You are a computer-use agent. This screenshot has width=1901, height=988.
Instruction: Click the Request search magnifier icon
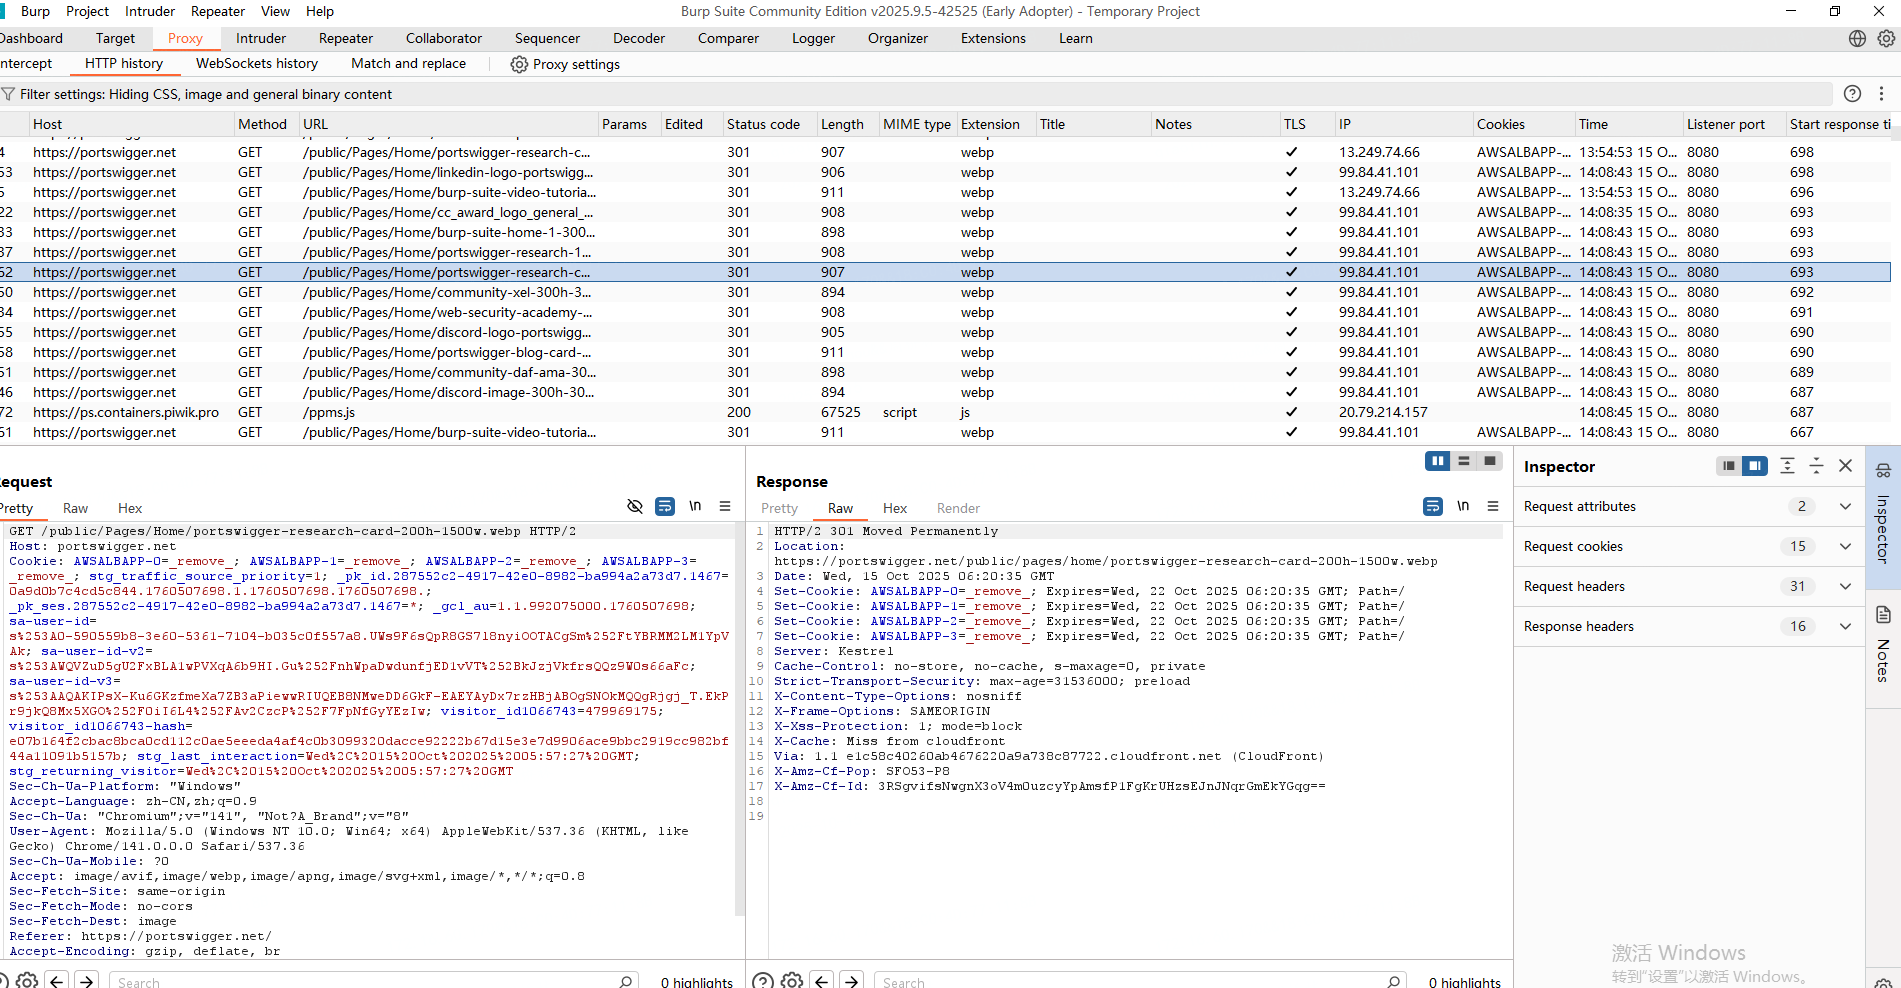(626, 981)
